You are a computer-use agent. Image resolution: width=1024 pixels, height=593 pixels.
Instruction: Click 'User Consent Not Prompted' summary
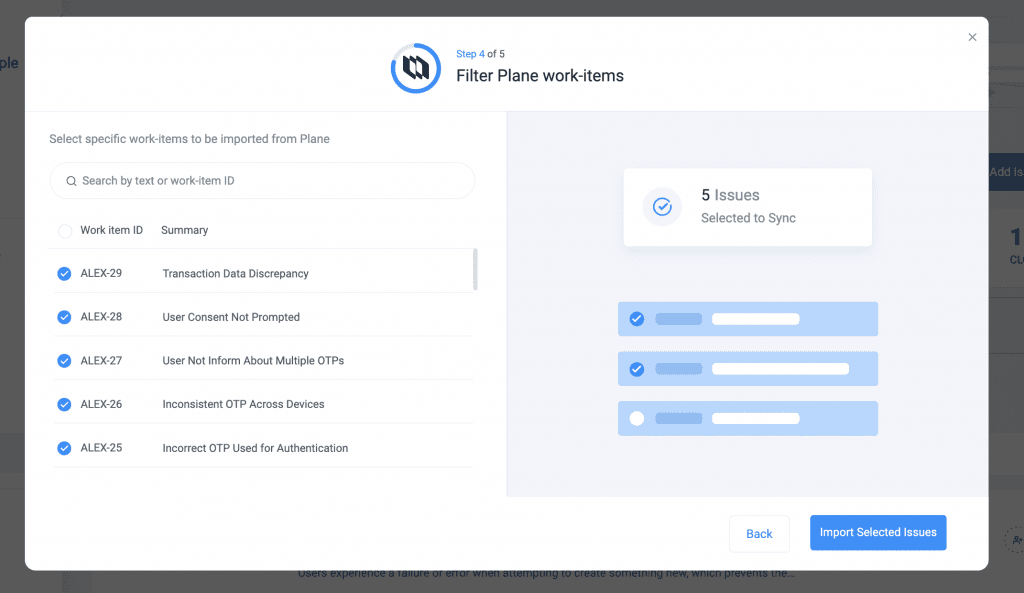[x=231, y=317]
